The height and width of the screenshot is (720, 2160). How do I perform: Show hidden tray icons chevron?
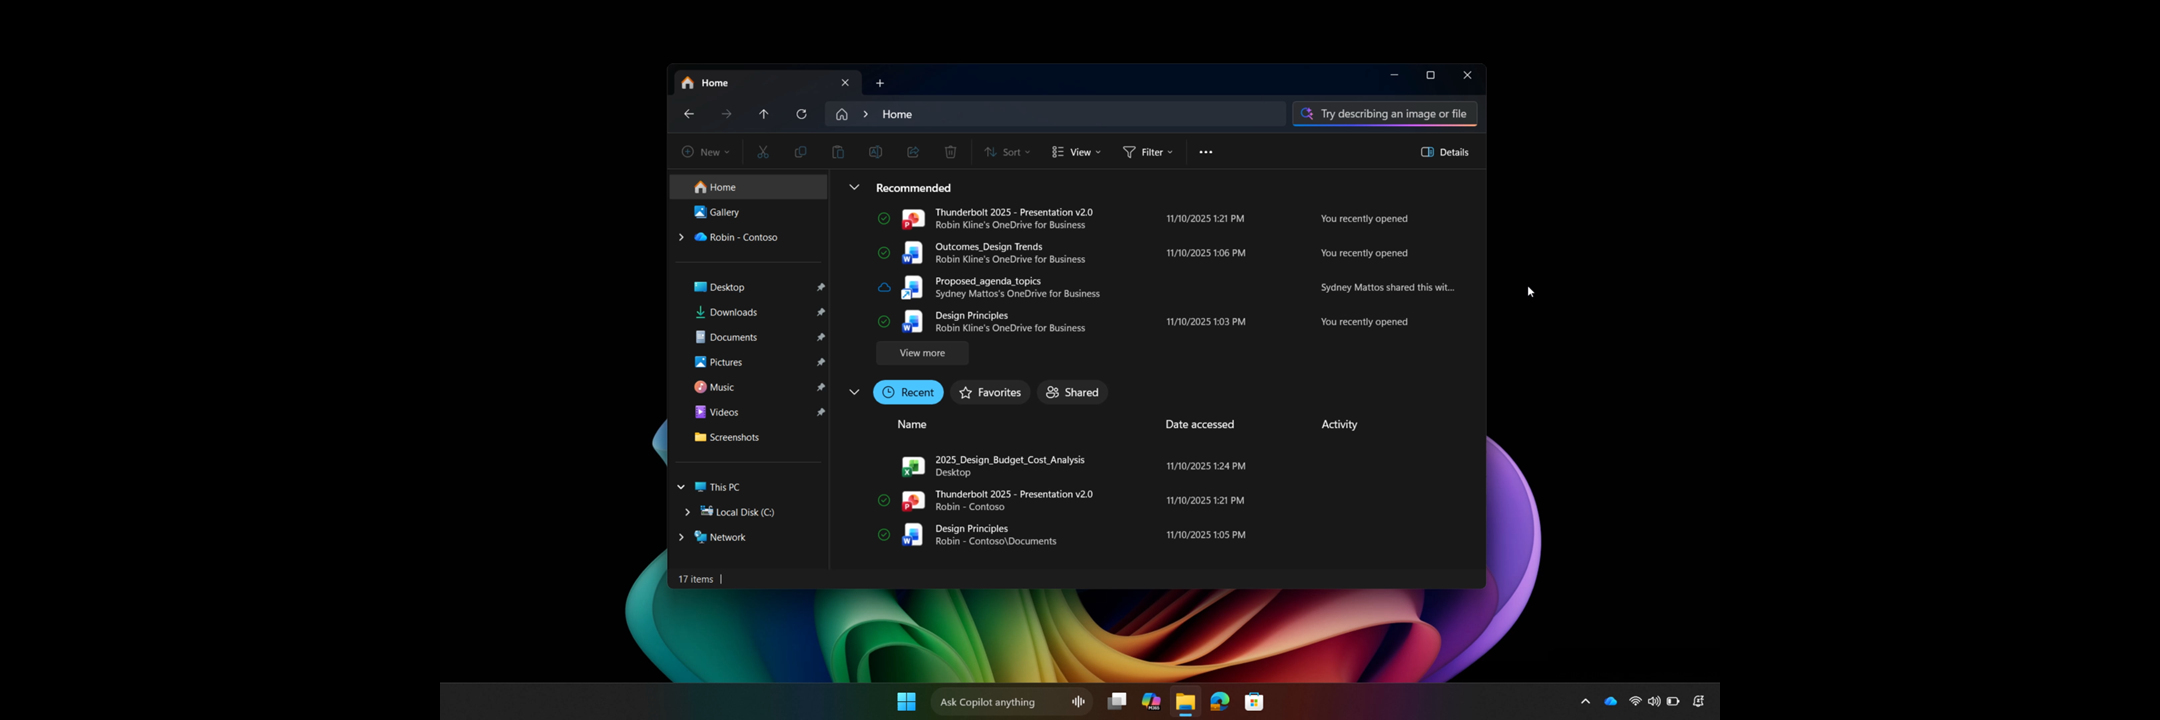coord(1585,702)
